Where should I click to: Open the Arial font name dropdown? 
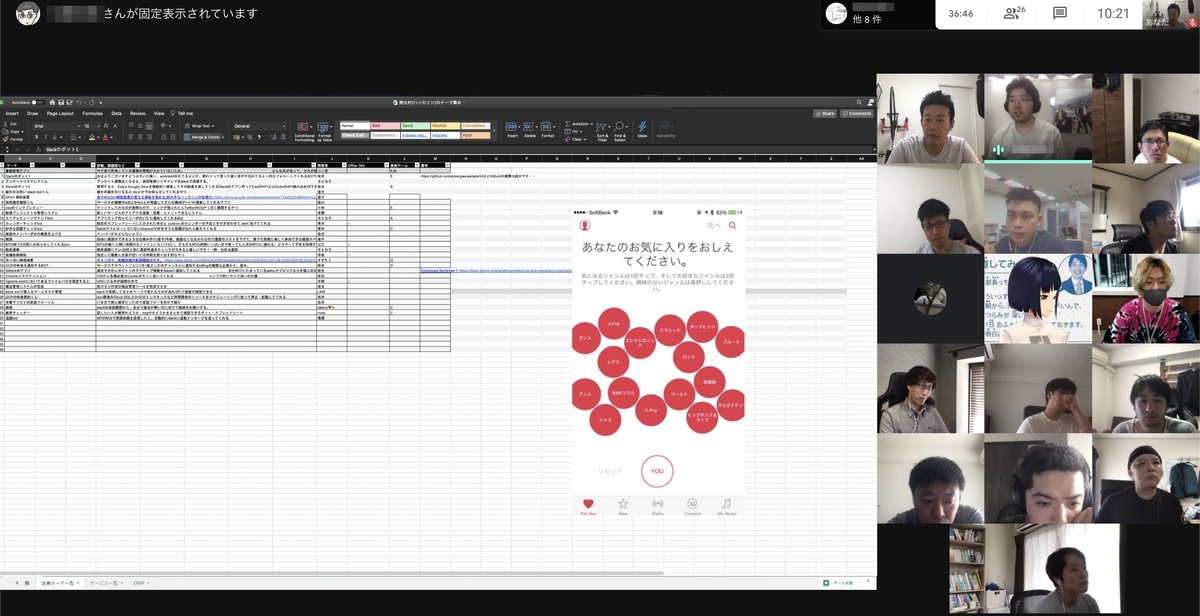tap(57, 126)
